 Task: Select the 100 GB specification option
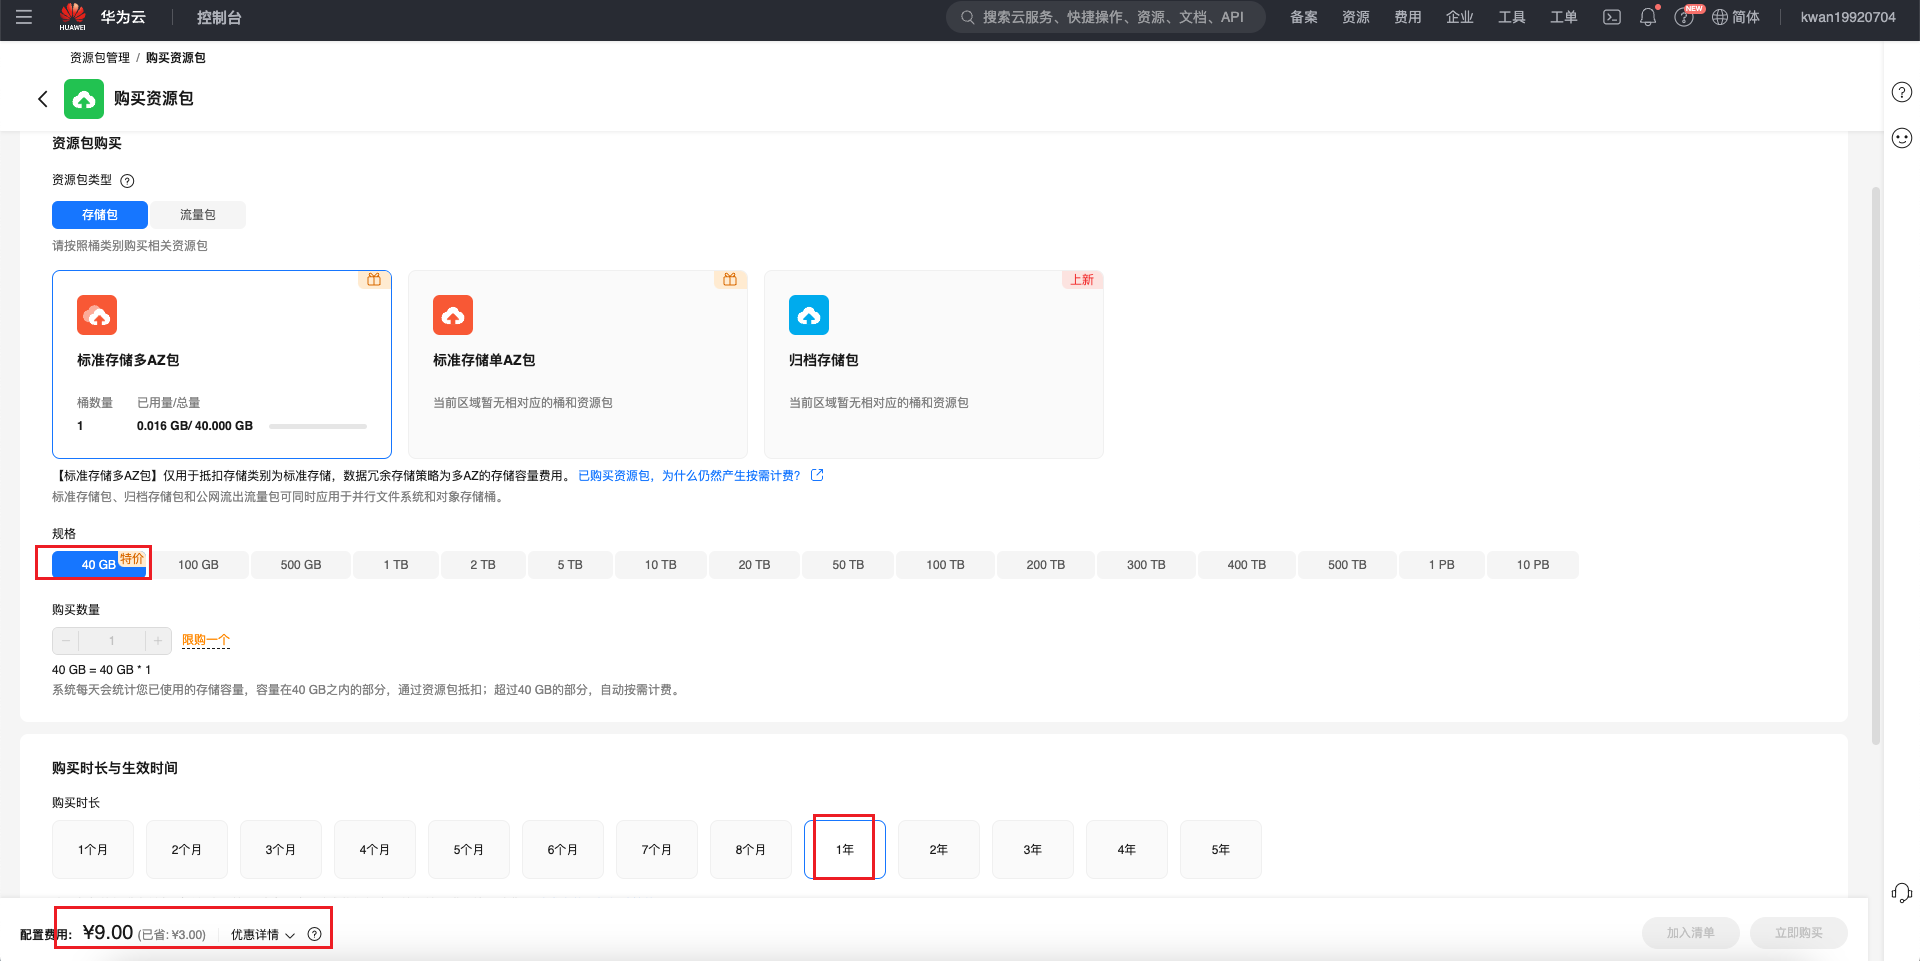tap(198, 565)
